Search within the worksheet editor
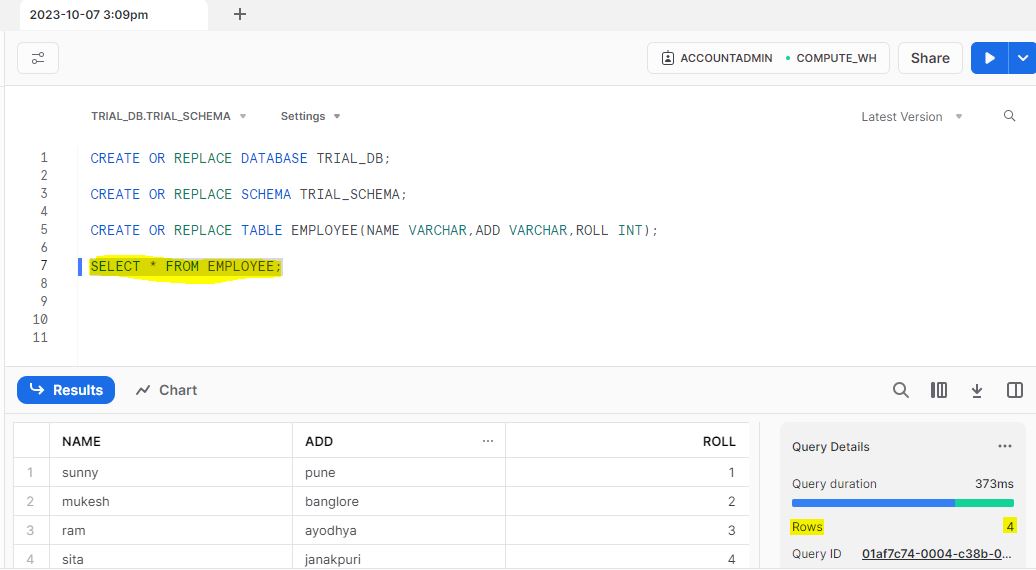This screenshot has width=1036, height=570. click(x=1009, y=116)
